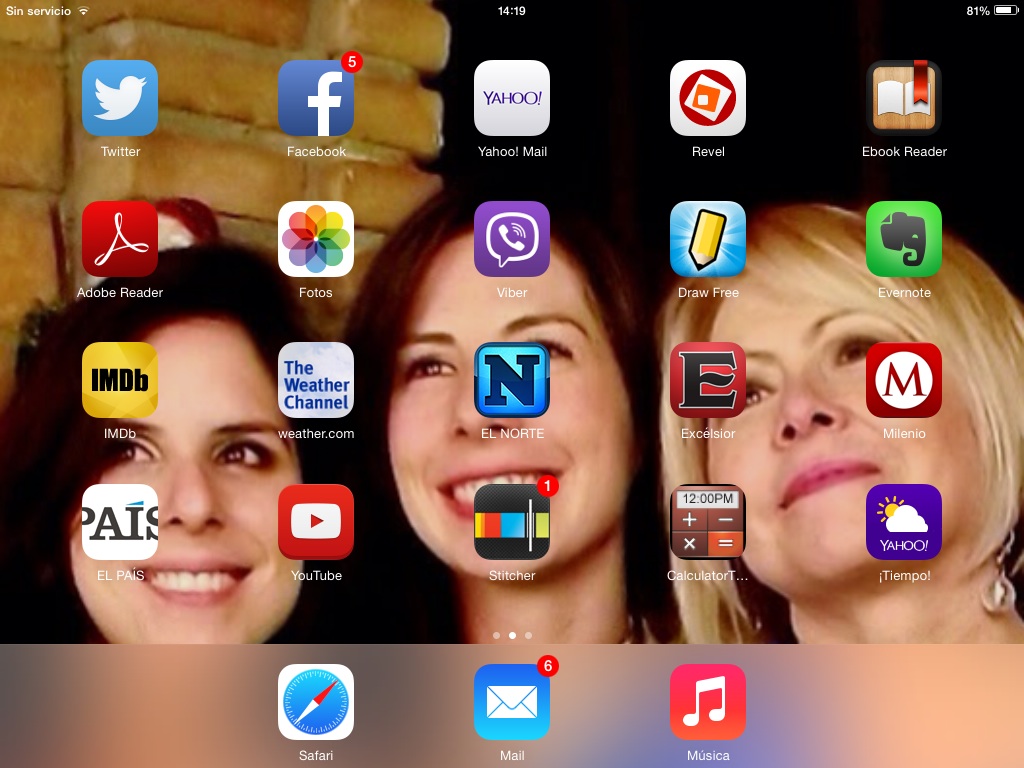
Task: Open the Draw Free app
Action: 708,239
